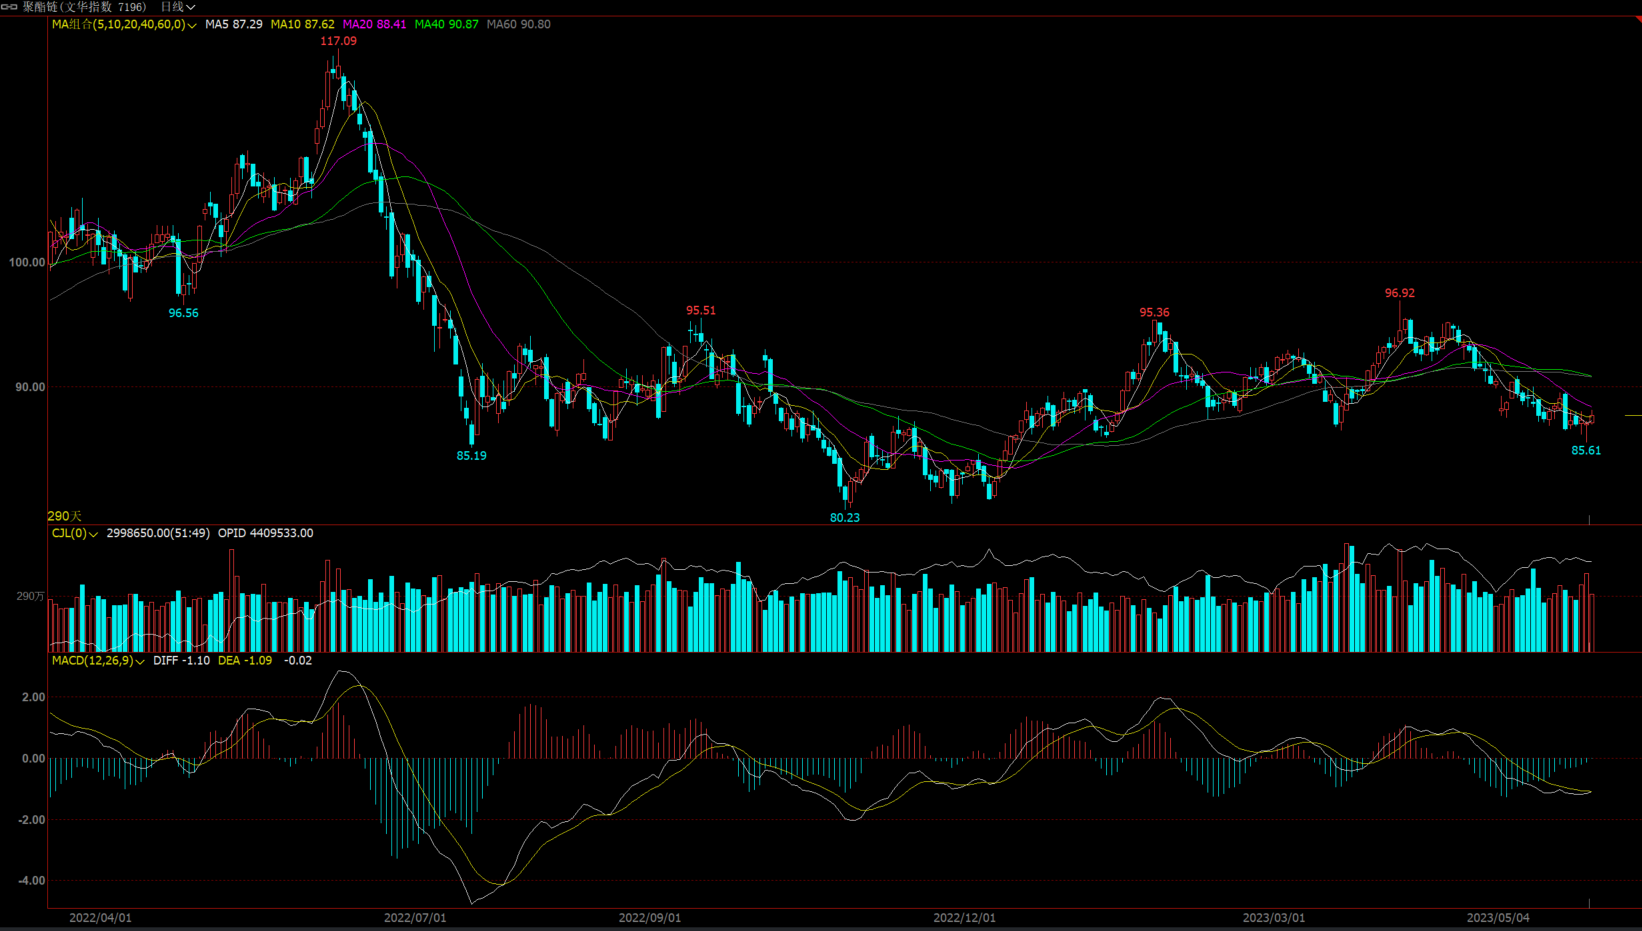
Task: Click the 290天 day count label
Action: pos(65,516)
